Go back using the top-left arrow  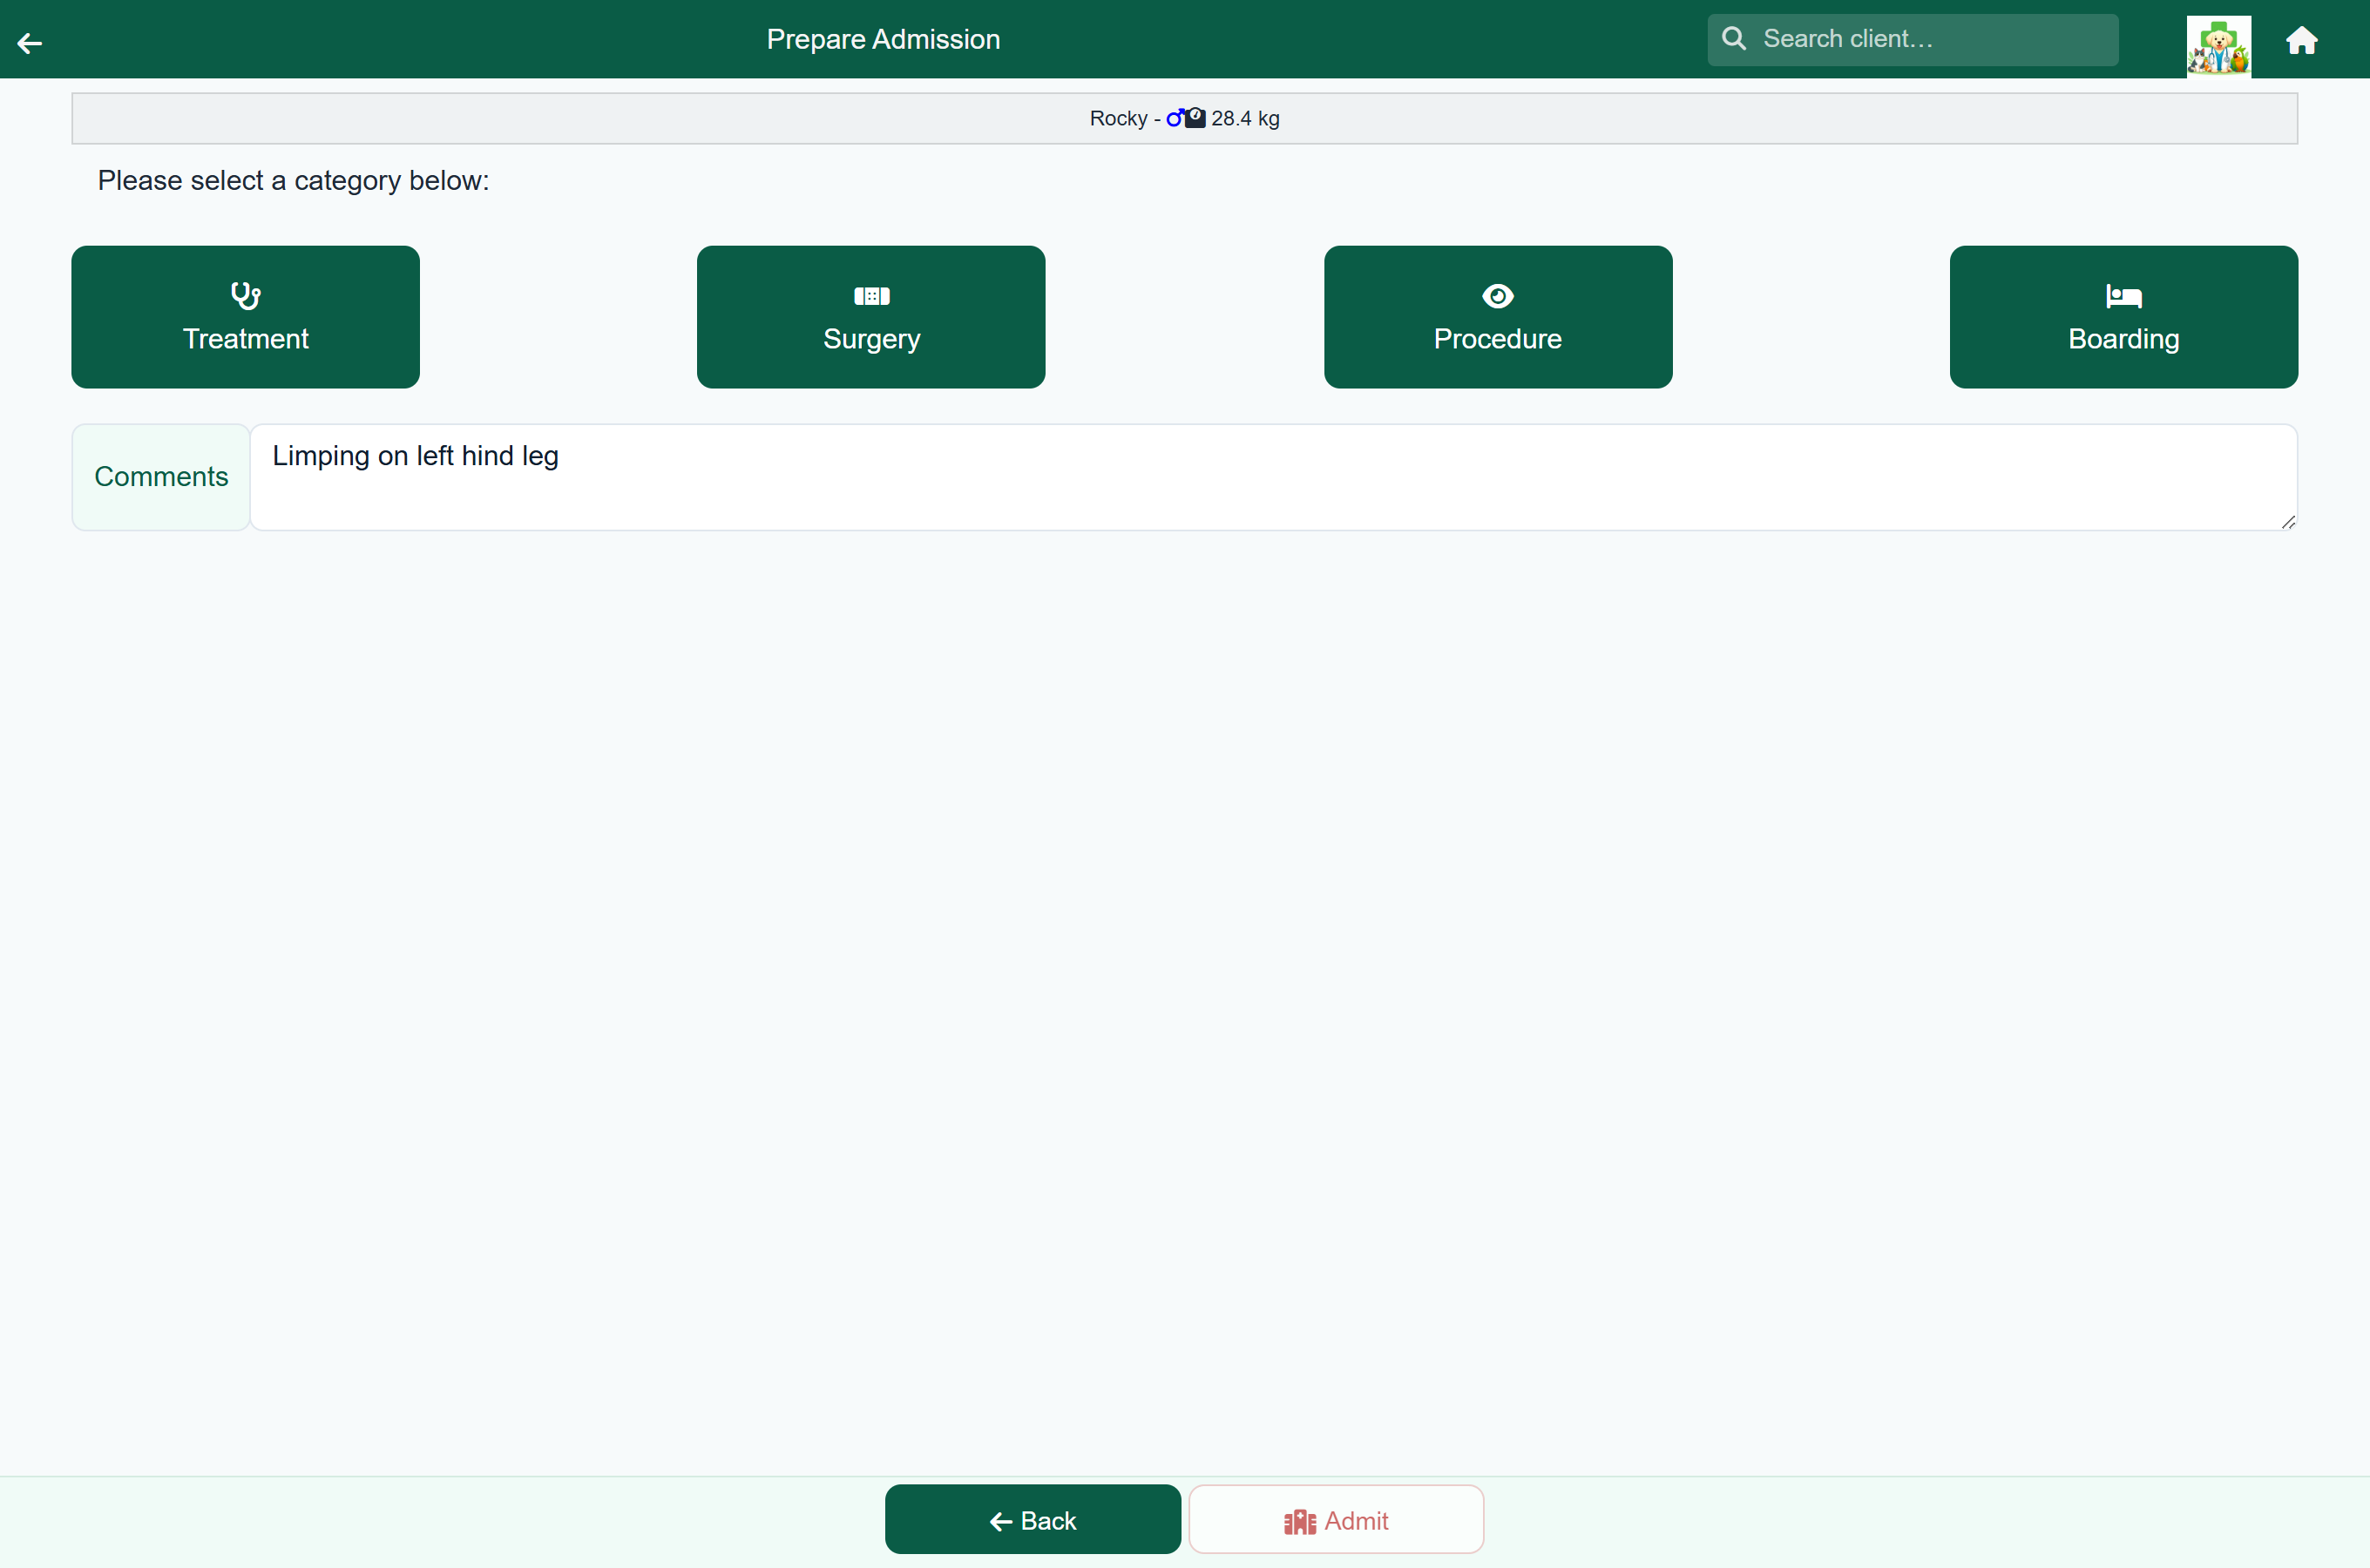[30, 42]
